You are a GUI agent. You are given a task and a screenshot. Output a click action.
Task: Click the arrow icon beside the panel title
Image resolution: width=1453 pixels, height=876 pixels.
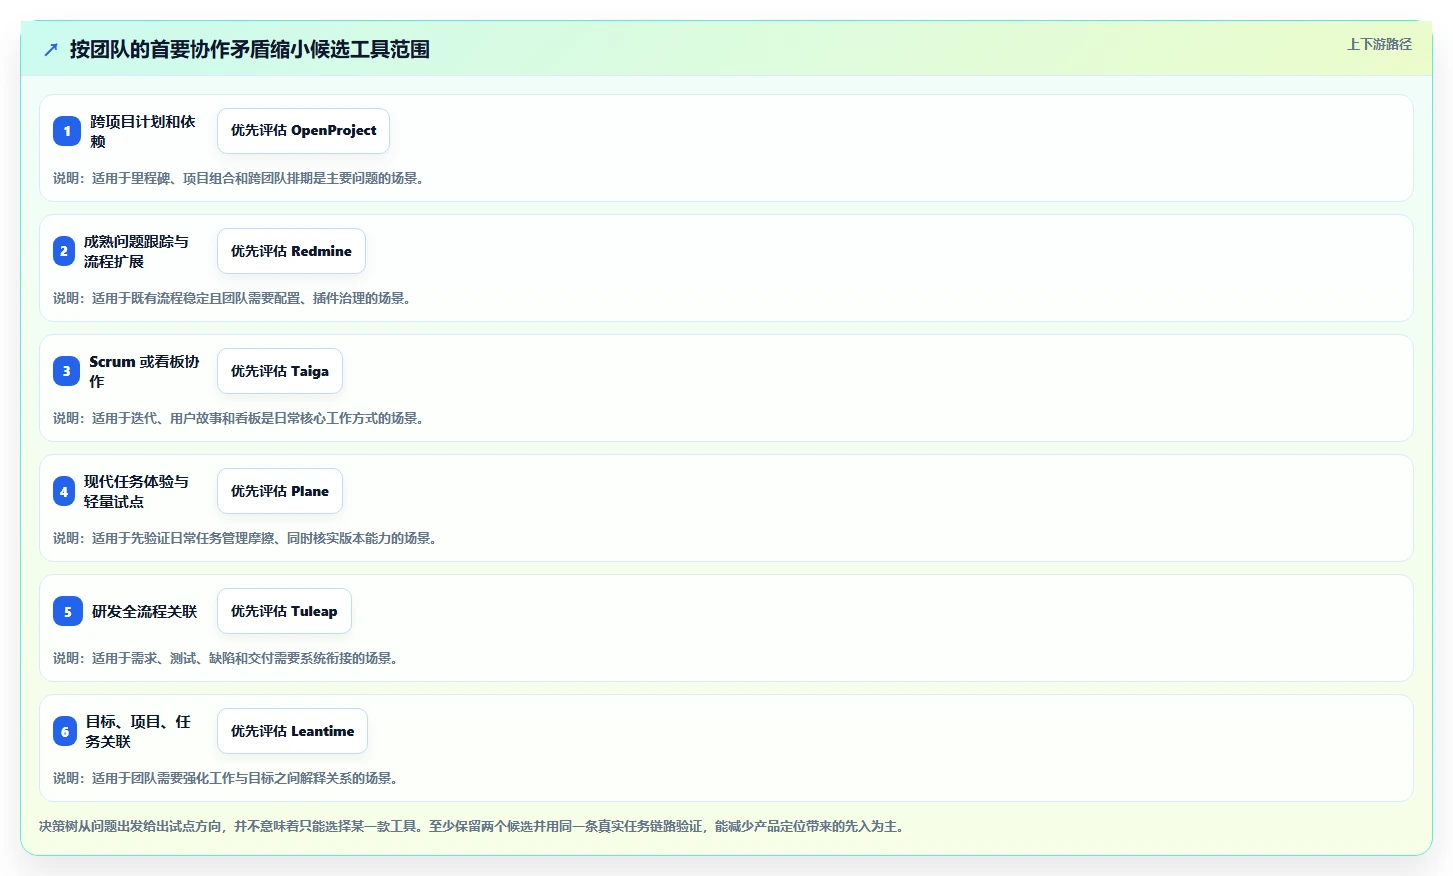click(x=51, y=49)
